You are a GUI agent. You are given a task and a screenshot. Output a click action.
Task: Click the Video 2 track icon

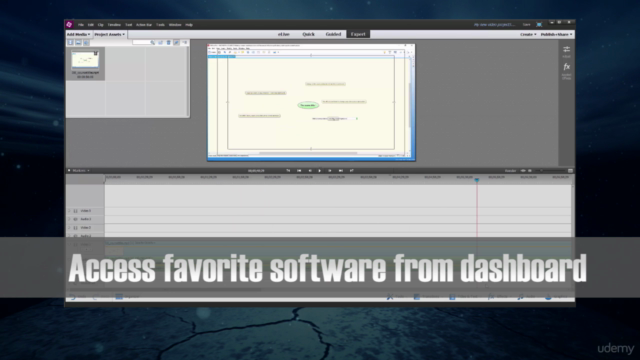[x=76, y=228]
